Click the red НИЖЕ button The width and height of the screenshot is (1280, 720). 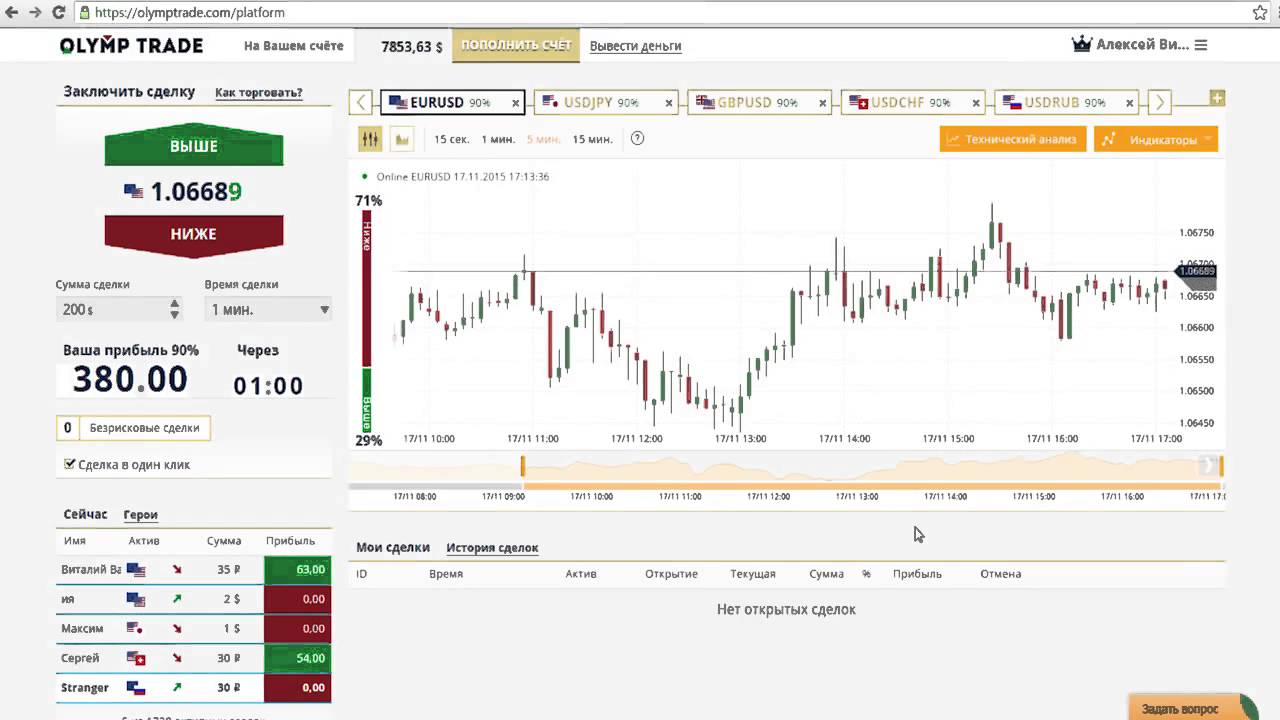pos(194,234)
